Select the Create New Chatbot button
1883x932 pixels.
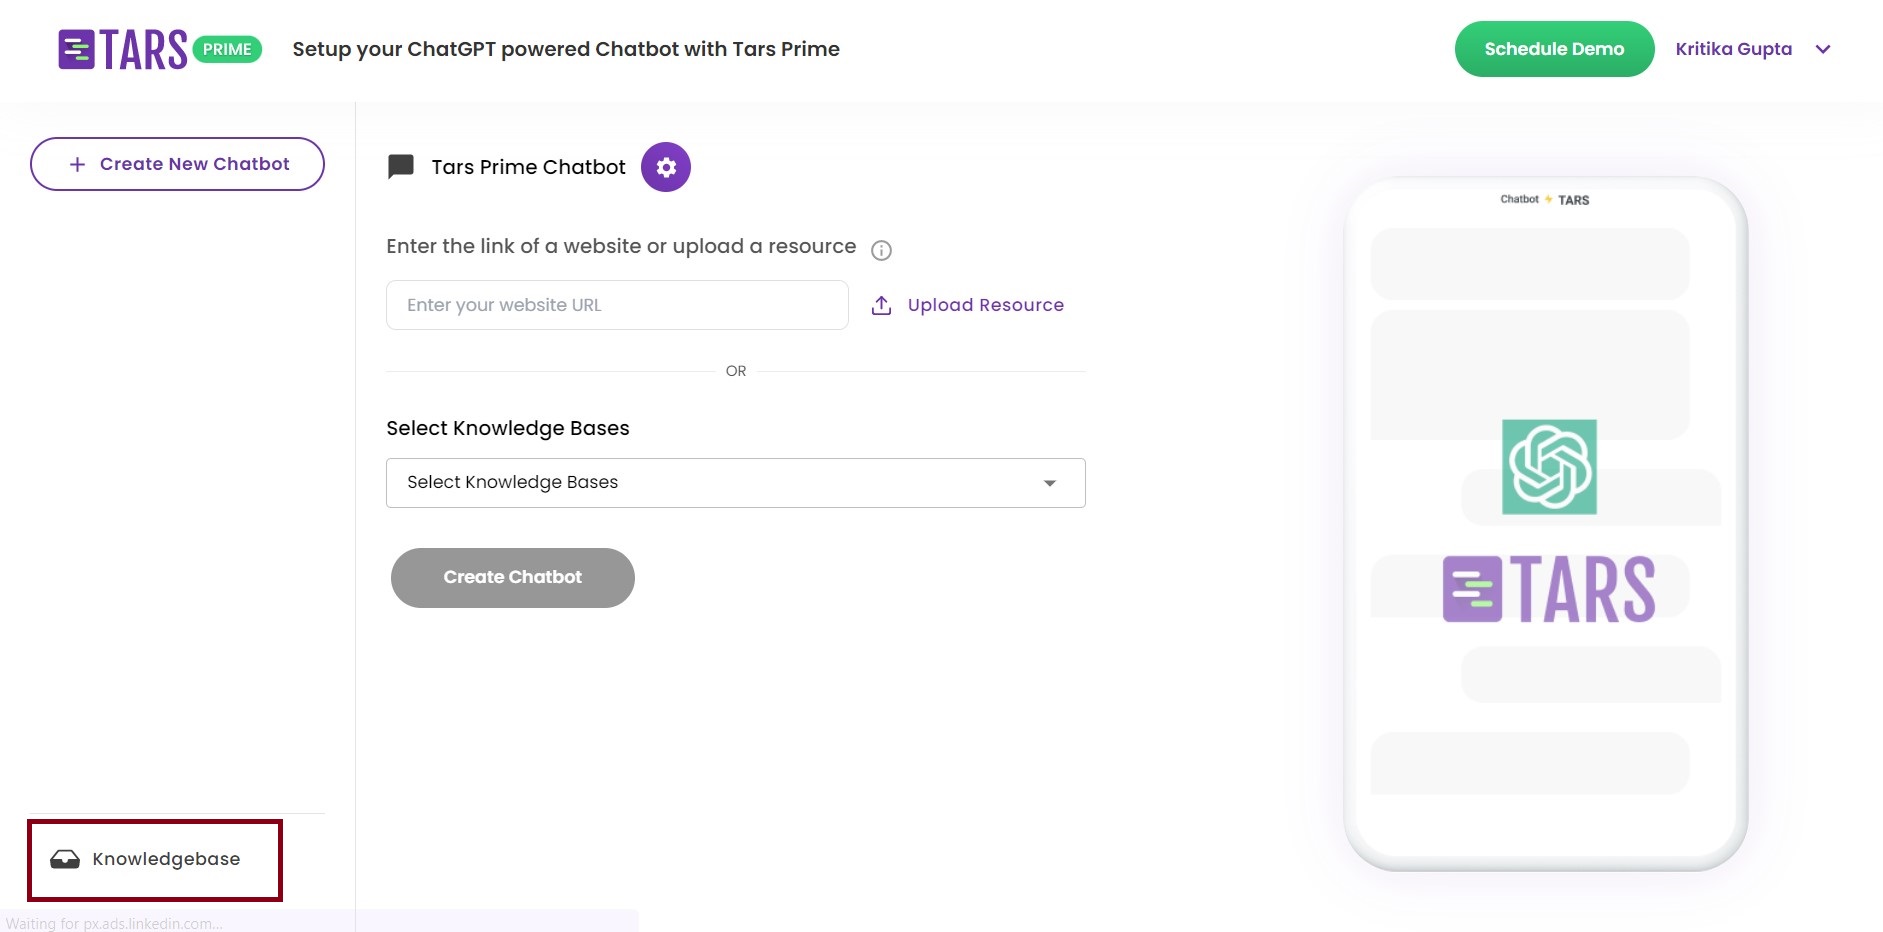click(x=177, y=163)
